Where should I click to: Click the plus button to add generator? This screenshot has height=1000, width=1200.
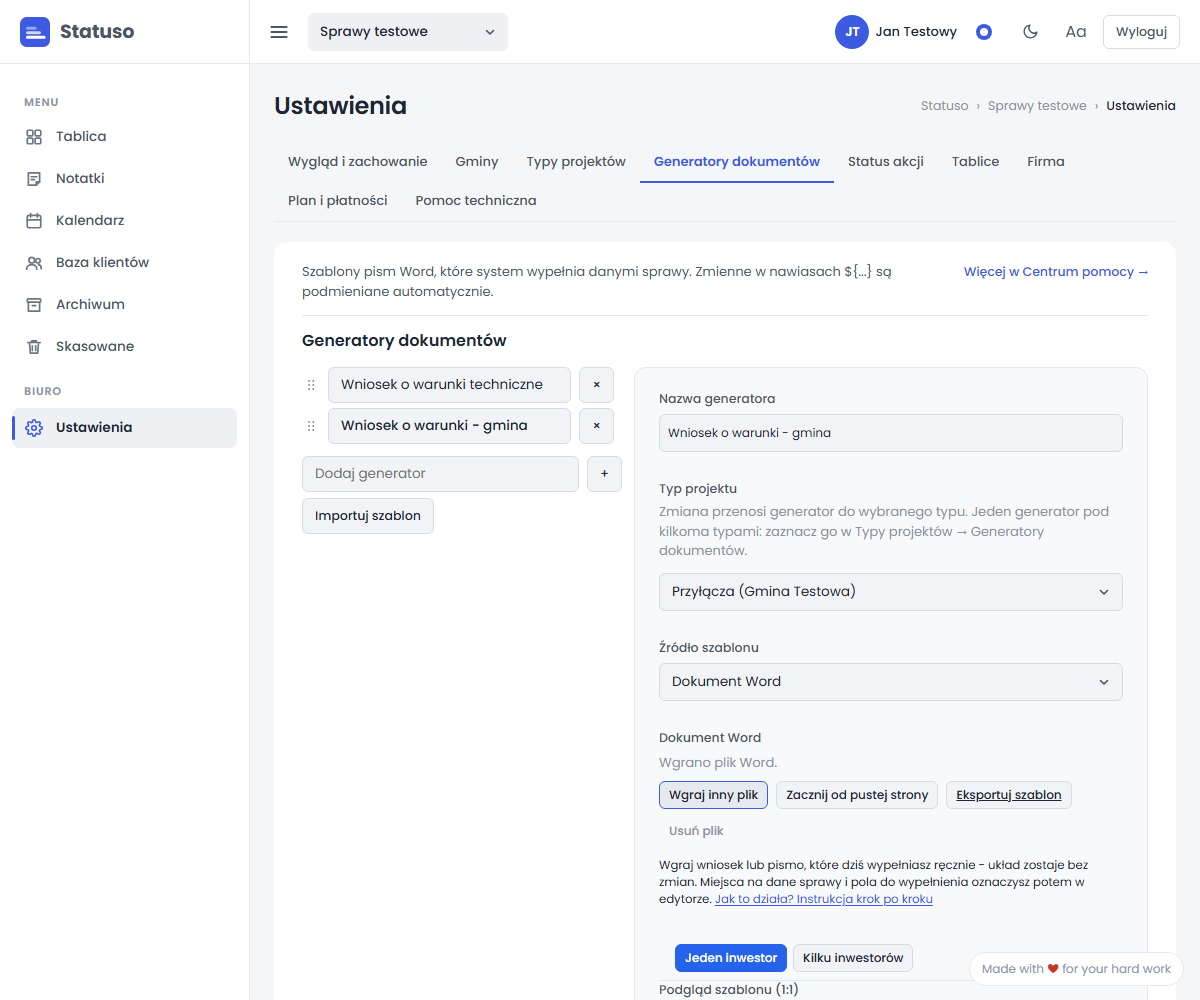[x=604, y=474]
